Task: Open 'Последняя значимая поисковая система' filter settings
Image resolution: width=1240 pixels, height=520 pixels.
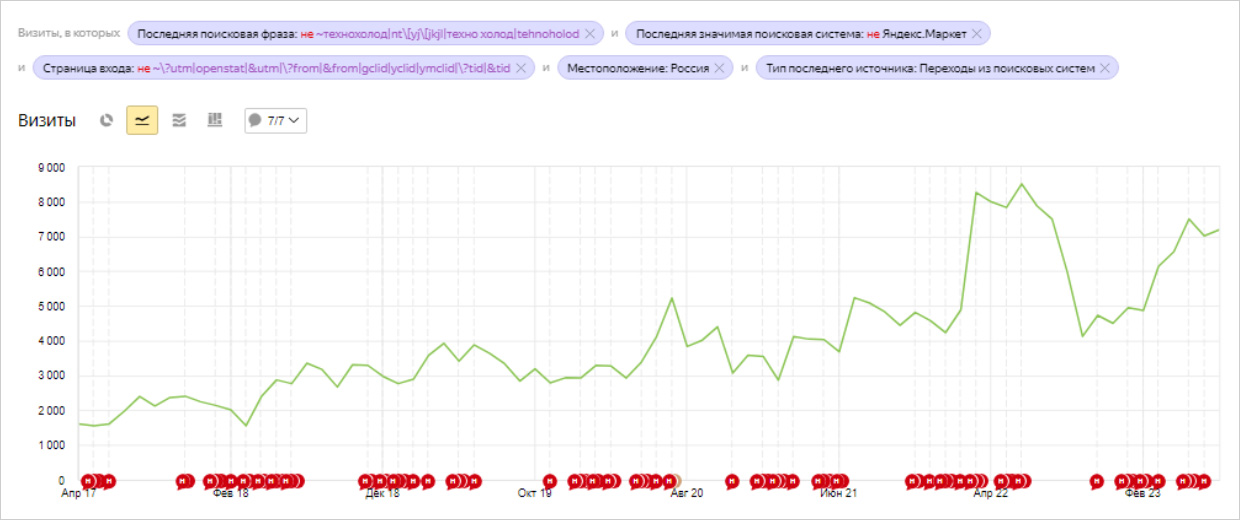Action: [x=800, y=34]
